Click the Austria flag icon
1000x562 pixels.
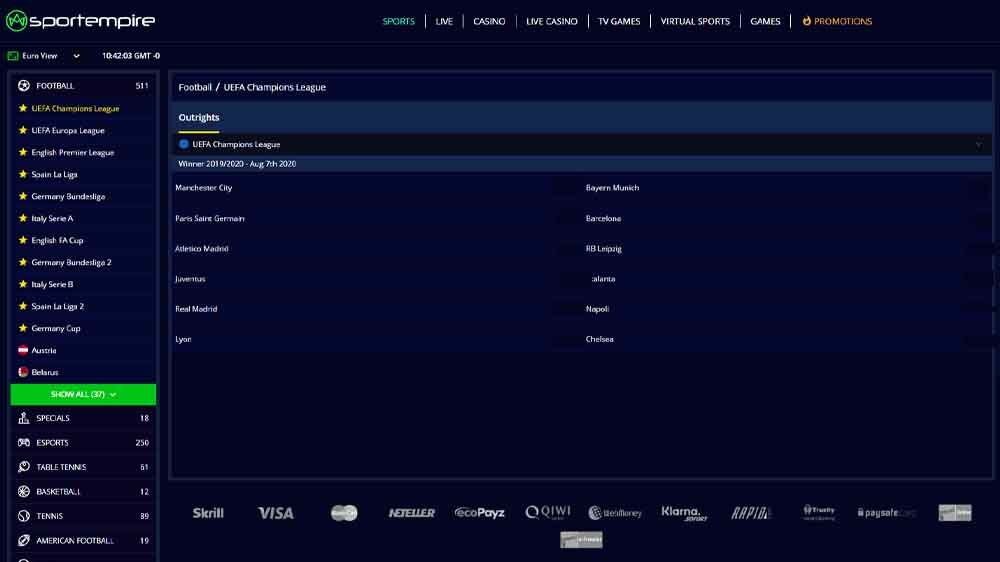[x=23, y=350]
